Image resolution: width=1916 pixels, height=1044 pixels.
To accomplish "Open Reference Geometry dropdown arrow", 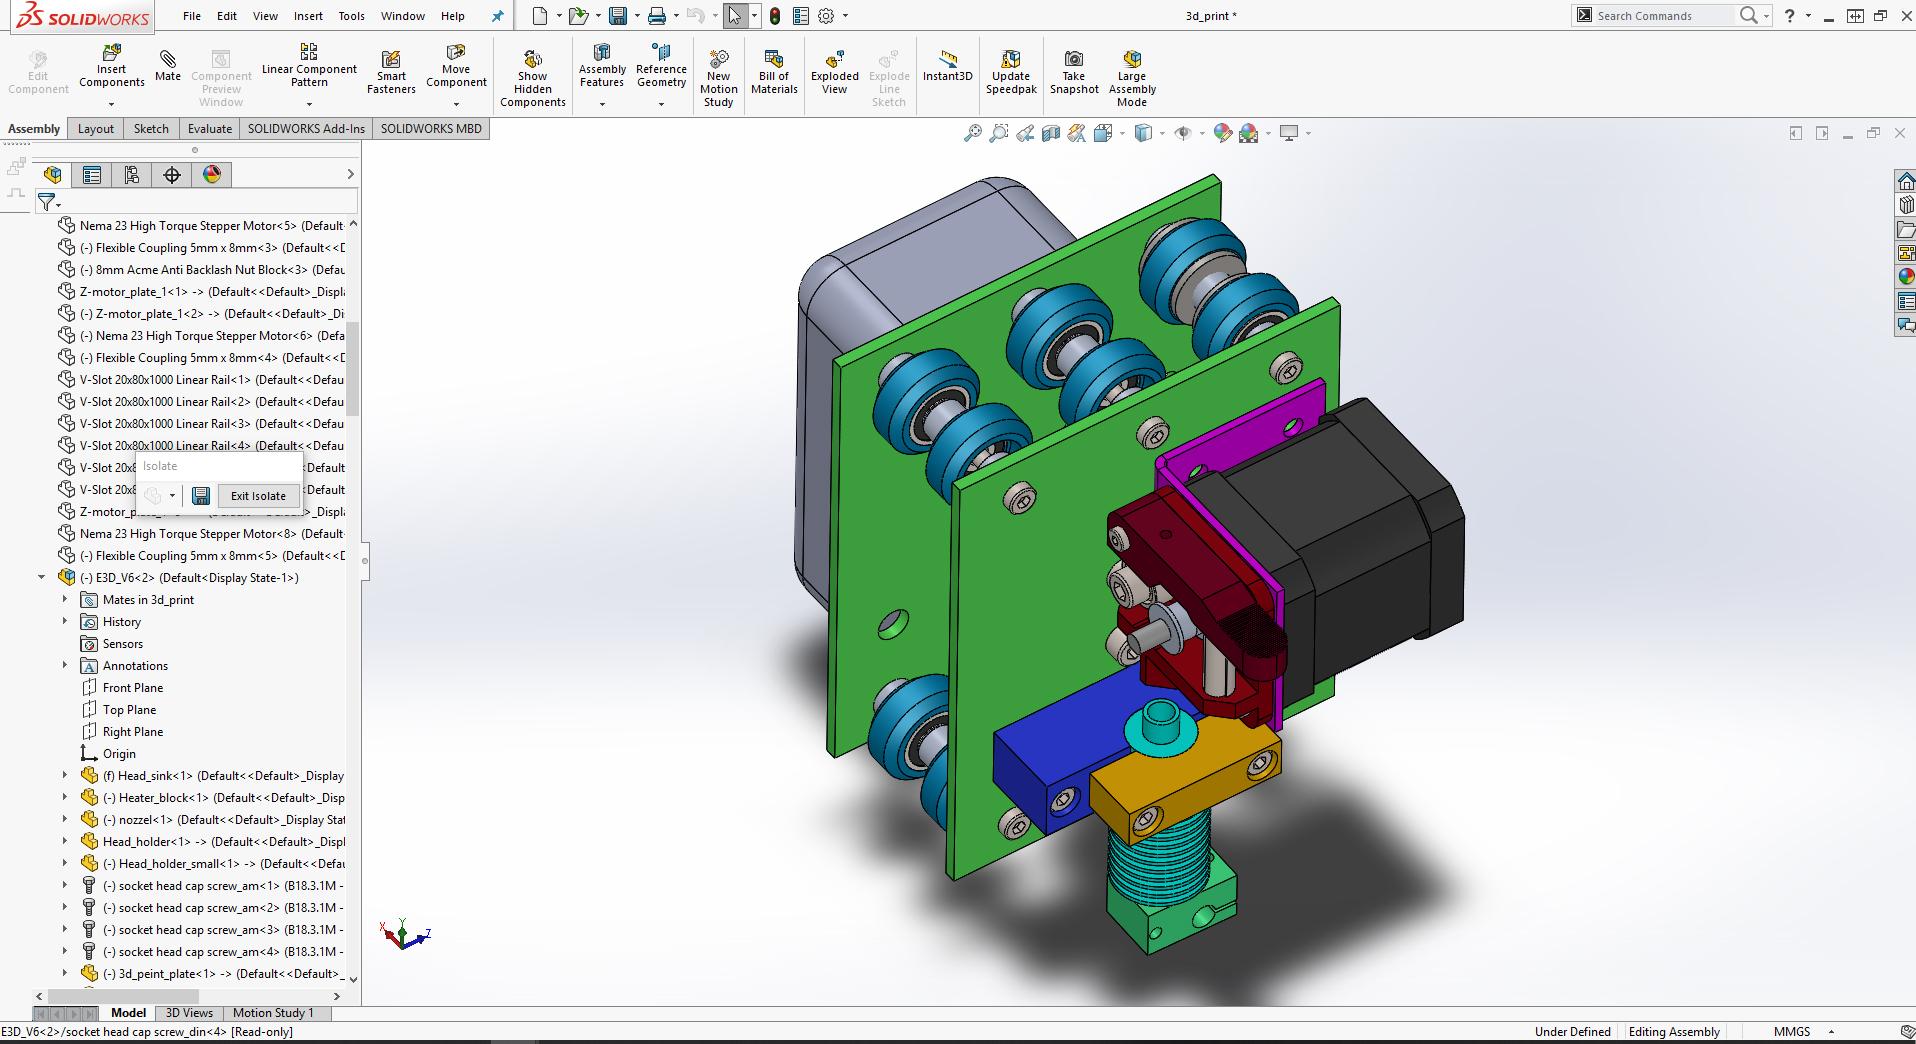I will tap(661, 104).
